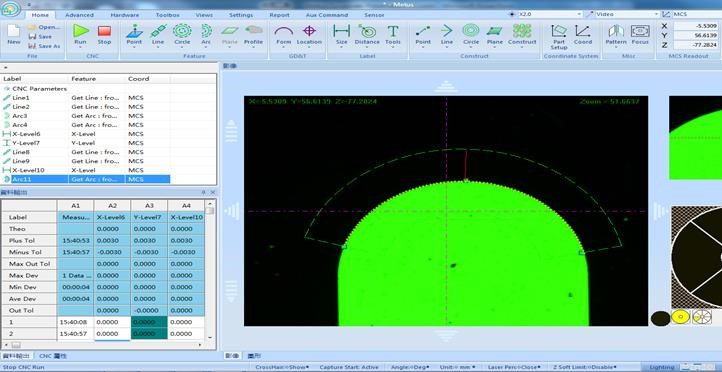Select the yellow lighting circle swatch
Screen dimensions: 722x372
[680, 317]
